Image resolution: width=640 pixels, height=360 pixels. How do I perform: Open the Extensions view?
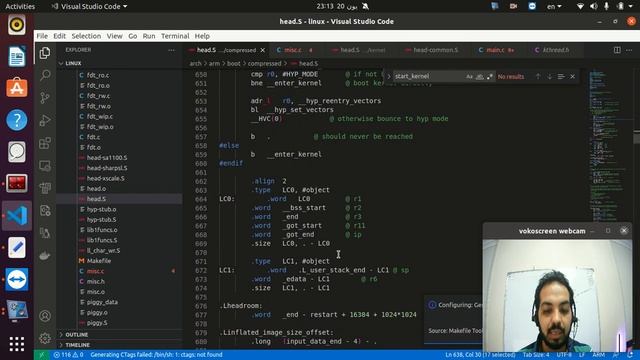point(45,143)
